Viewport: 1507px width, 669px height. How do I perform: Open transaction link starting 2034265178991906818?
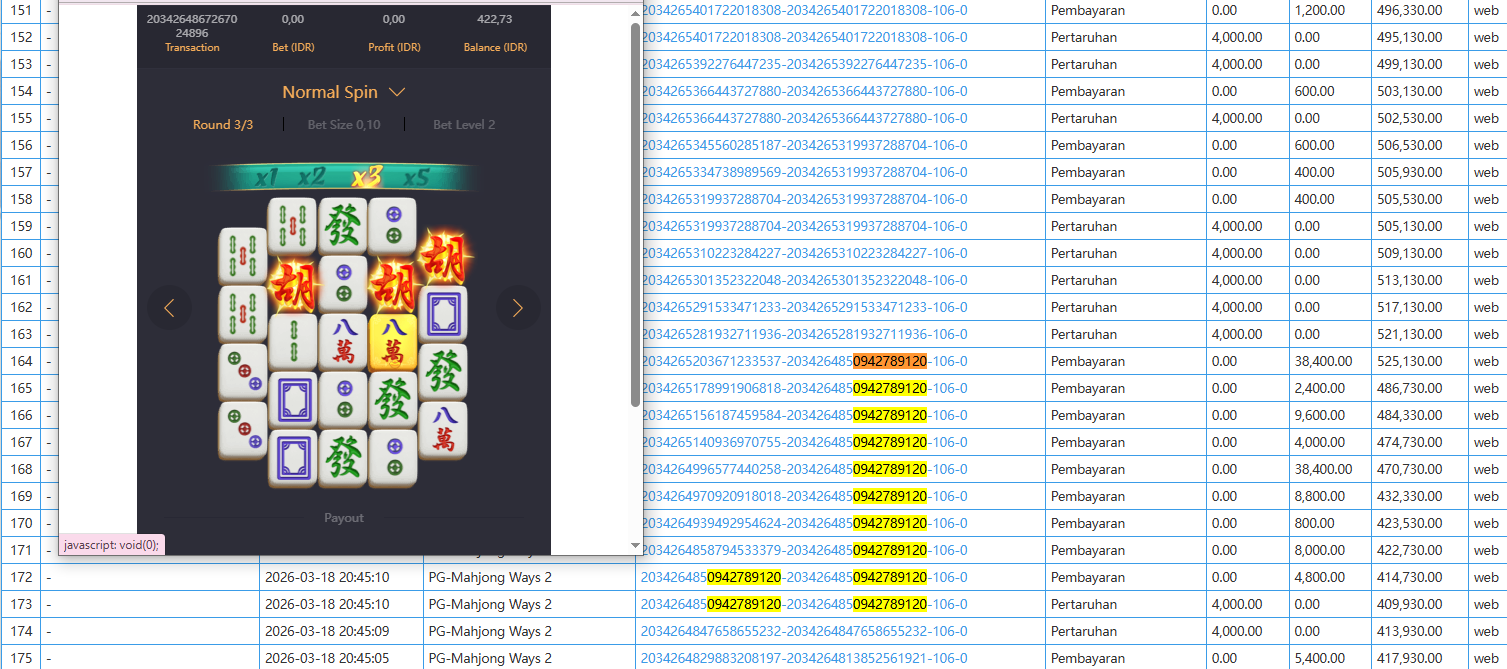coord(804,388)
